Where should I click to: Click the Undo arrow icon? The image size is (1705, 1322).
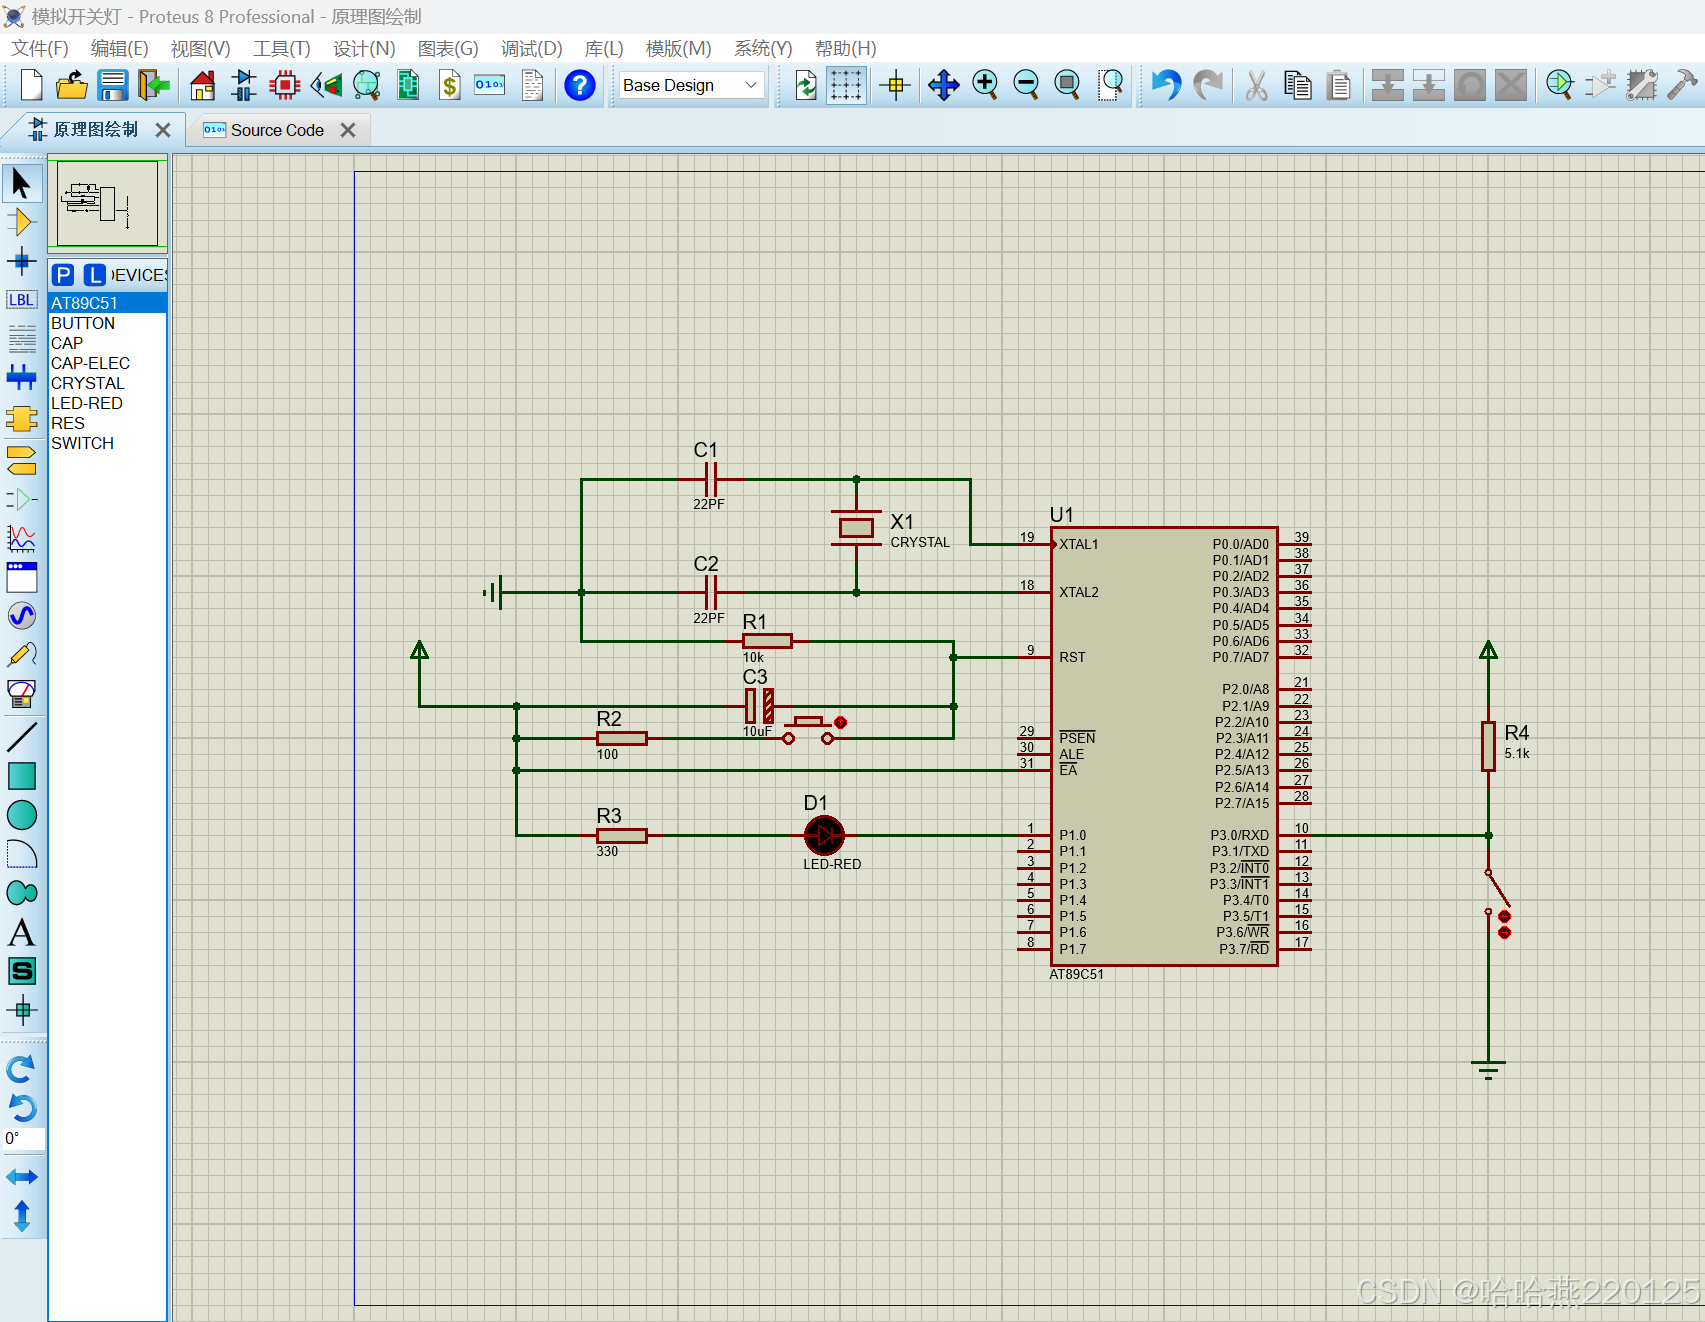coord(1165,86)
